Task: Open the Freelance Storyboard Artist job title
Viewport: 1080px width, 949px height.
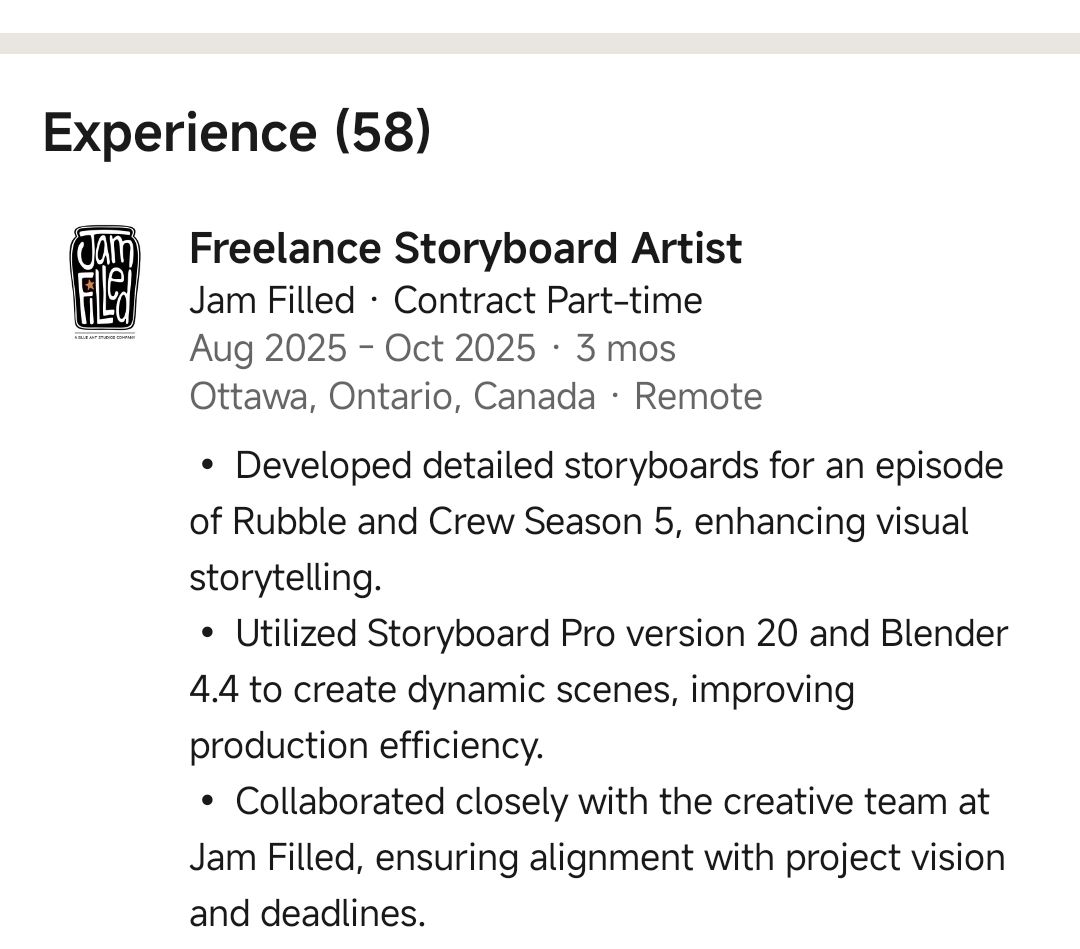Action: click(465, 249)
